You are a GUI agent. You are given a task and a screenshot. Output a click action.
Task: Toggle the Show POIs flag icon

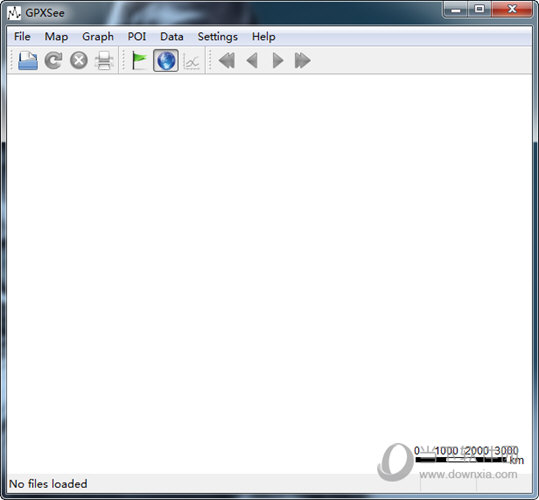point(139,61)
